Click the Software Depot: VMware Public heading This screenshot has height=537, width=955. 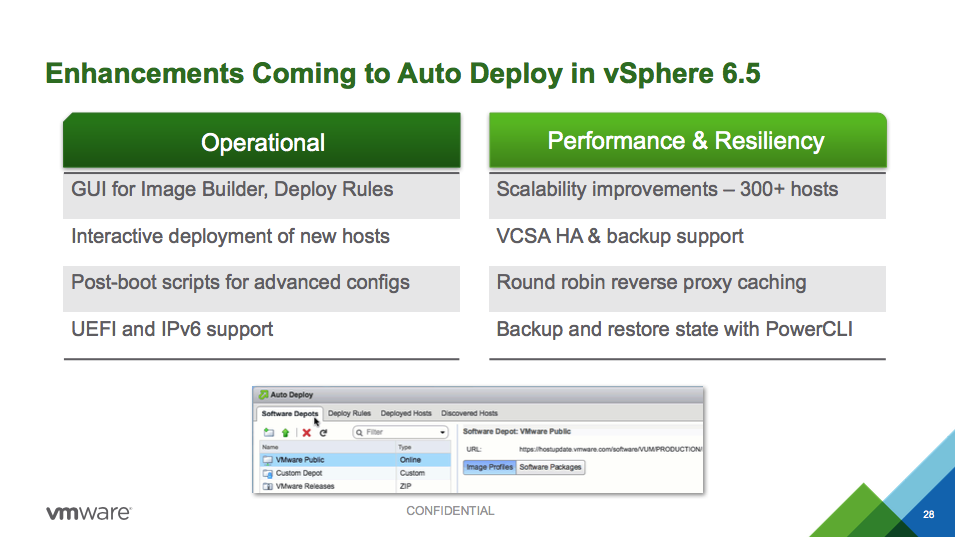(516, 431)
